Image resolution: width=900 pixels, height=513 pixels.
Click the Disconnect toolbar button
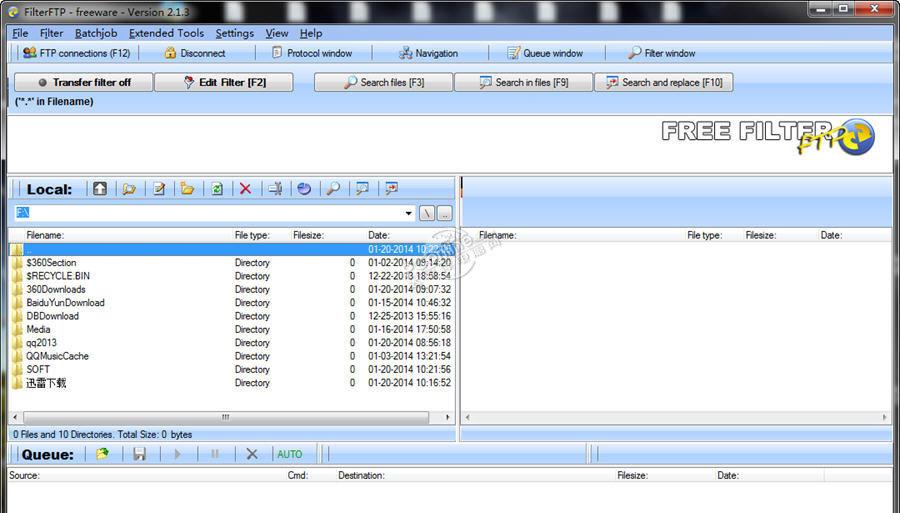[195, 53]
